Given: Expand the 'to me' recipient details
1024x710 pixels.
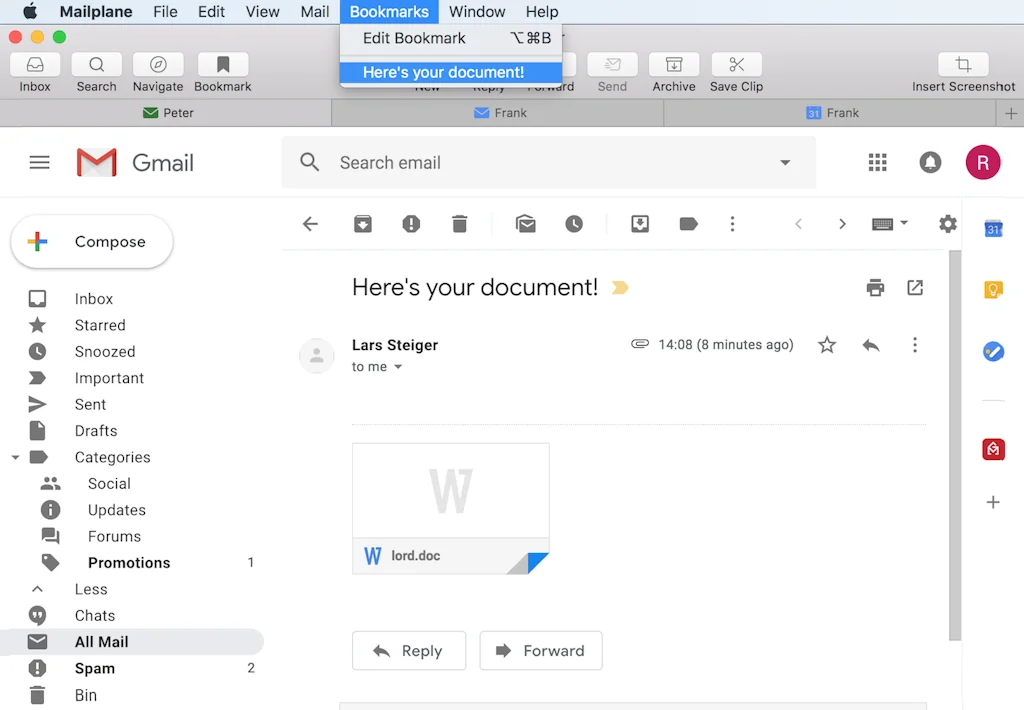Looking at the screenshot, I should (377, 367).
